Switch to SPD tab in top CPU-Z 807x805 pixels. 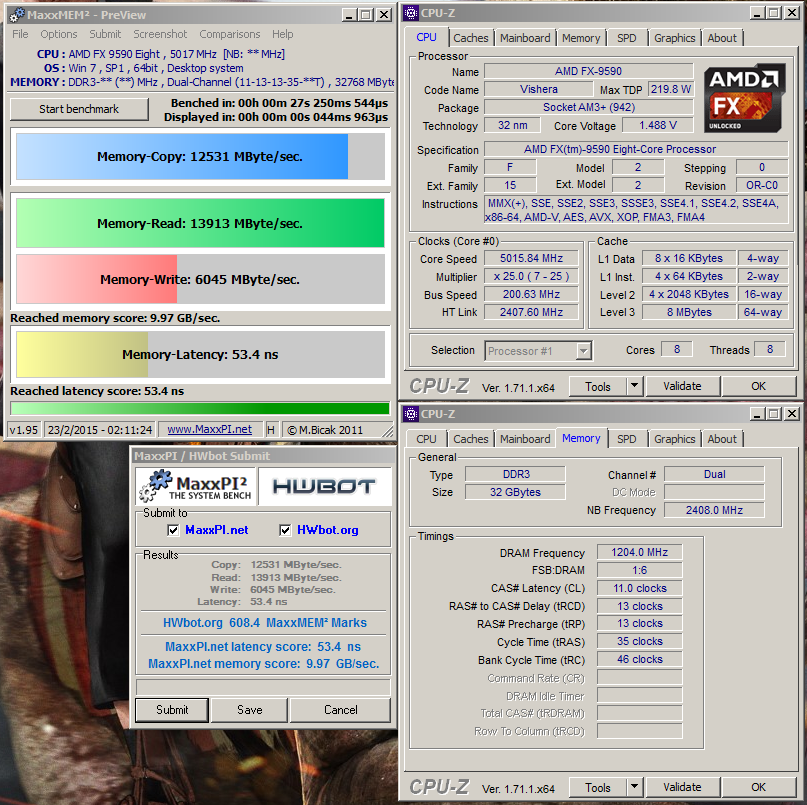(626, 38)
